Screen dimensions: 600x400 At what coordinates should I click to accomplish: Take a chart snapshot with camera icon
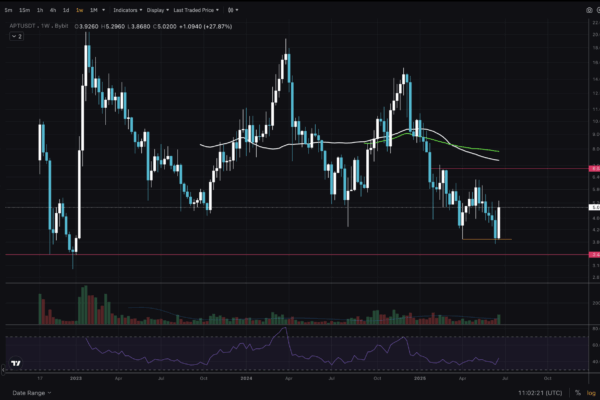point(589,10)
